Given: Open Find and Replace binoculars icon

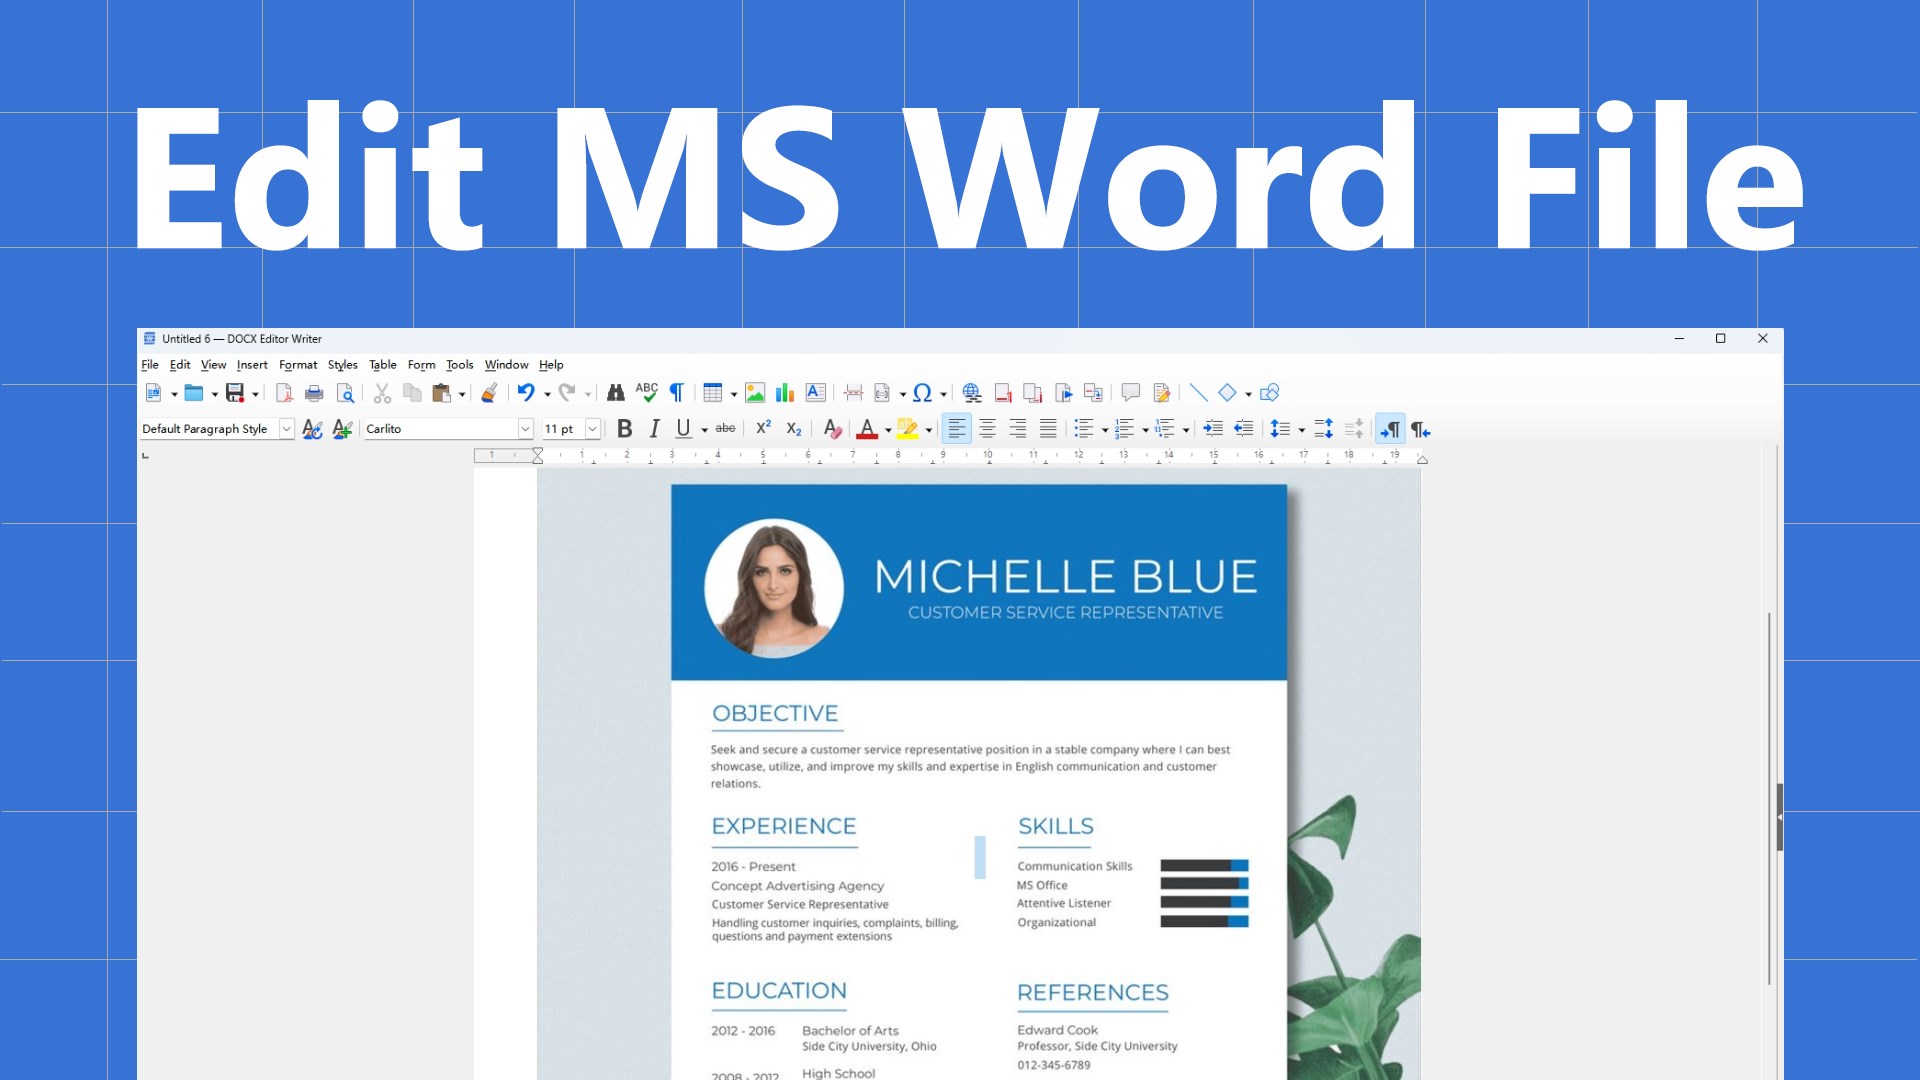Looking at the screenshot, I should click(x=616, y=393).
